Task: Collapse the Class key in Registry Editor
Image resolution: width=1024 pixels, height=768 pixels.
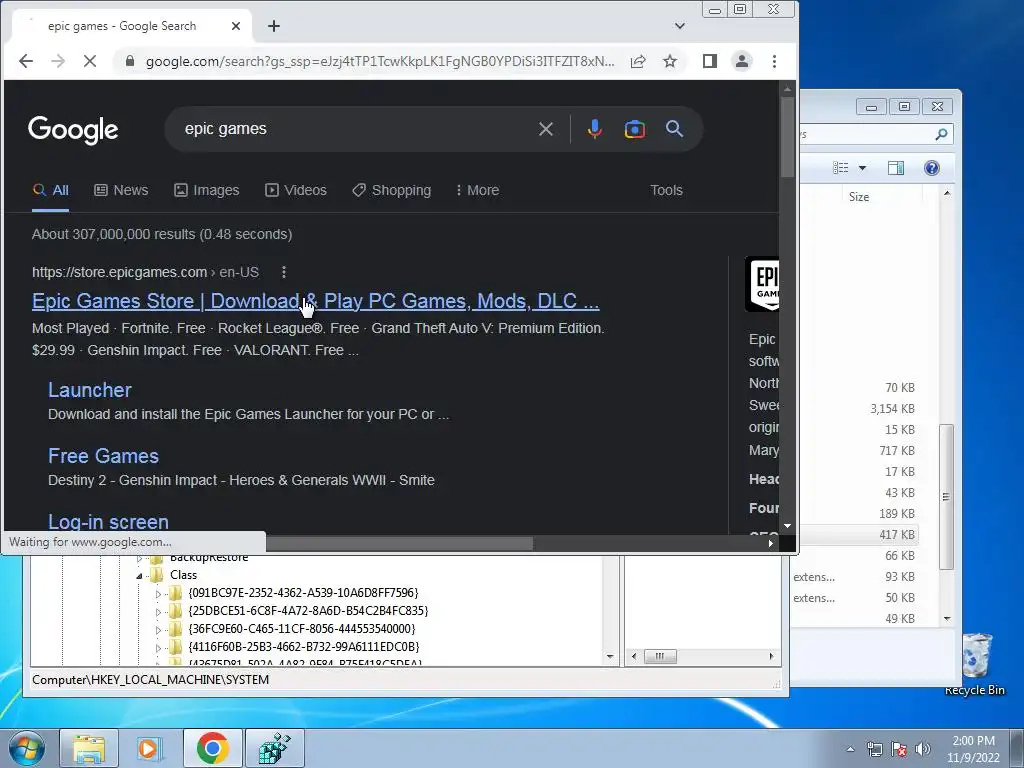Action: click(139, 576)
